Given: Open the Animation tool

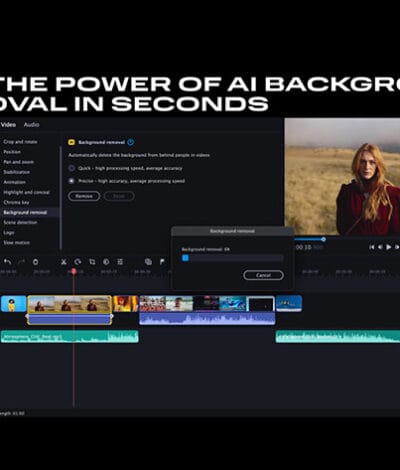Looking at the screenshot, I should point(14,182).
